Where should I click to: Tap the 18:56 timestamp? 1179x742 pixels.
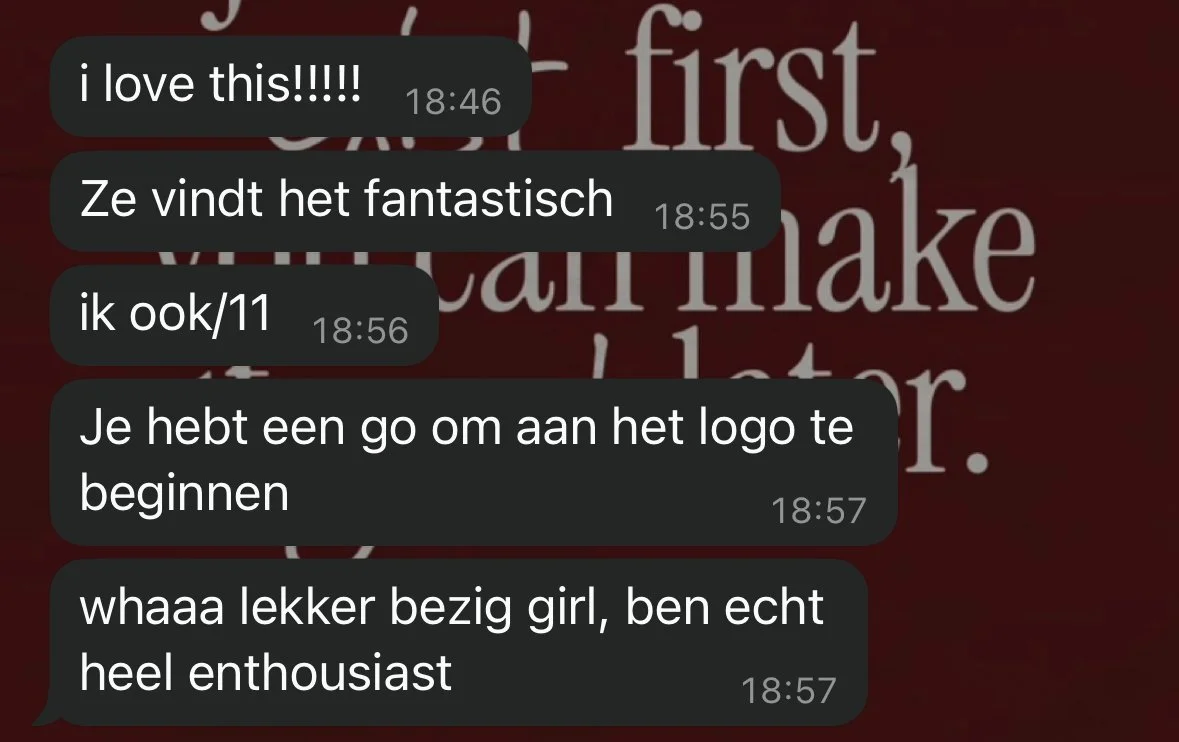360,331
